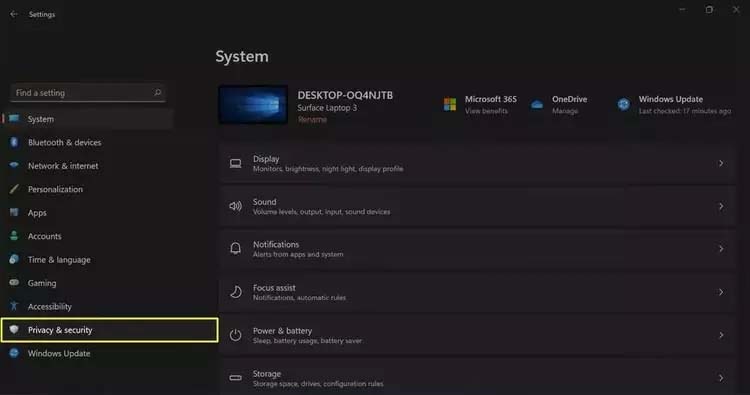This screenshot has width=750, height=395.
Task: Click the desktop wallpaper thumbnail
Action: click(253, 105)
